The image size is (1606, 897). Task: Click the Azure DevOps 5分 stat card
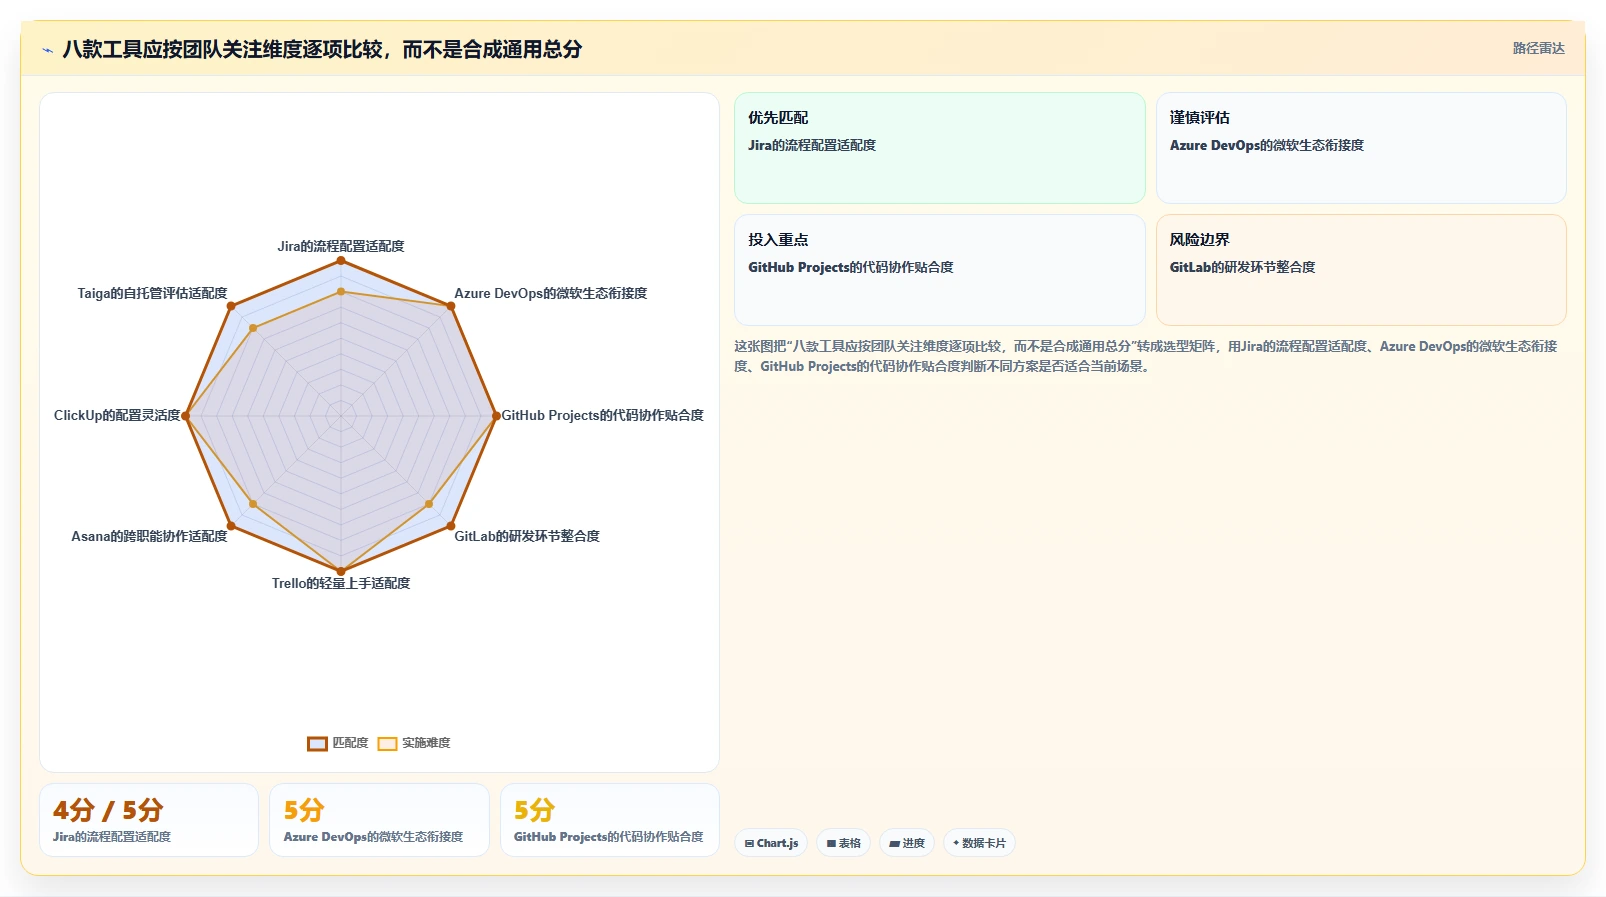pyautogui.click(x=379, y=820)
